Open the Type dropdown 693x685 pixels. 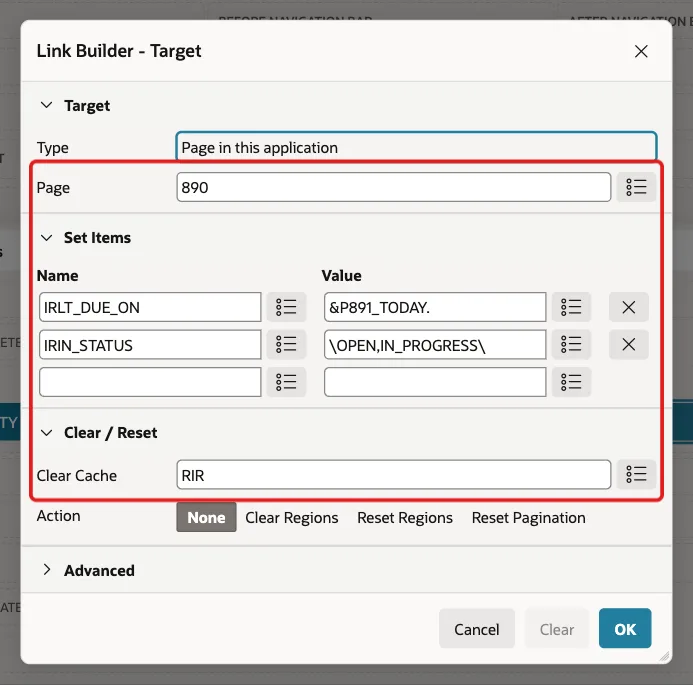(x=416, y=147)
